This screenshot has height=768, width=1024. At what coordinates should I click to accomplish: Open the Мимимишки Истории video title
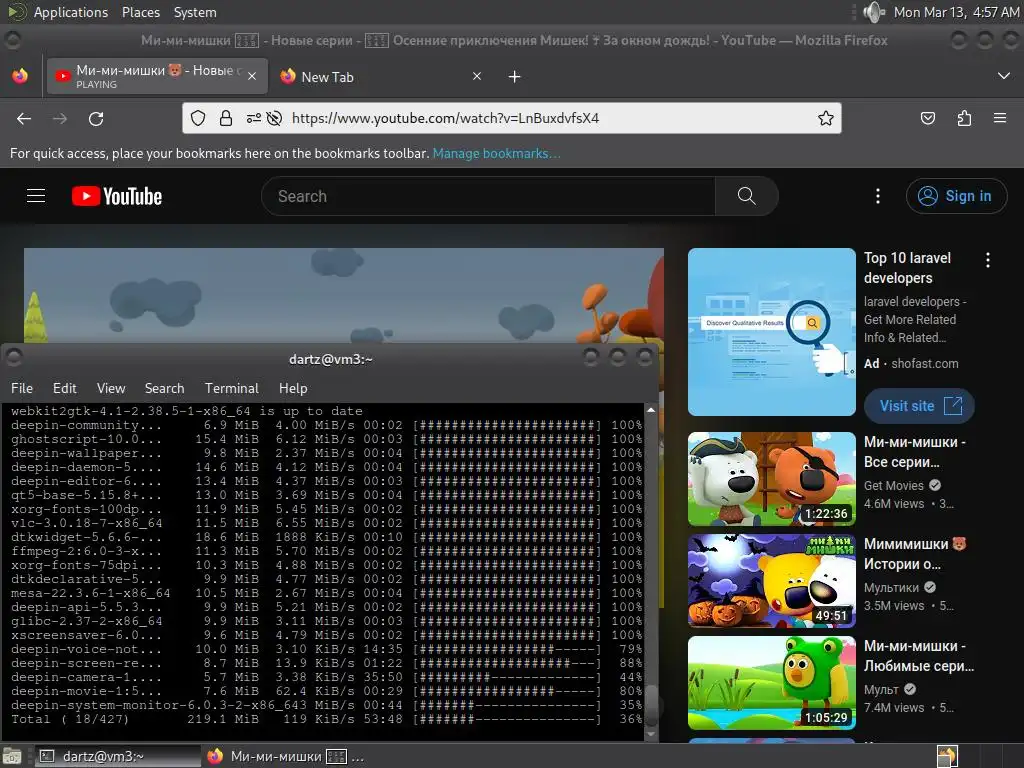pos(915,554)
